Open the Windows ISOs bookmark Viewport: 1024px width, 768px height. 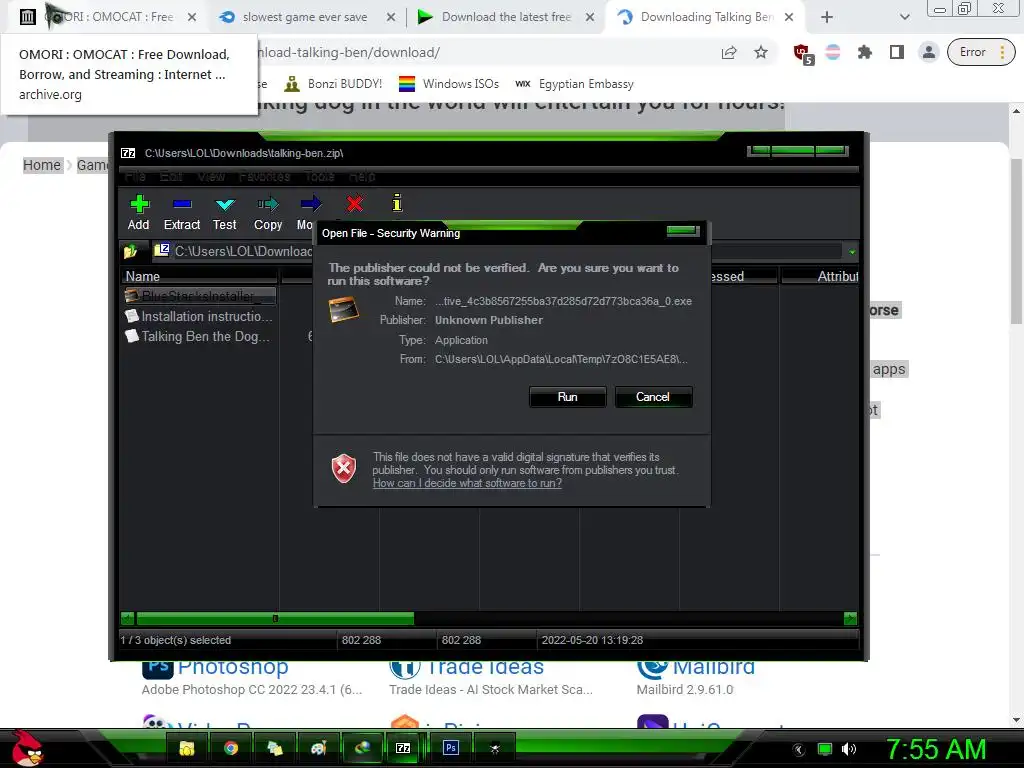pos(449,84)
